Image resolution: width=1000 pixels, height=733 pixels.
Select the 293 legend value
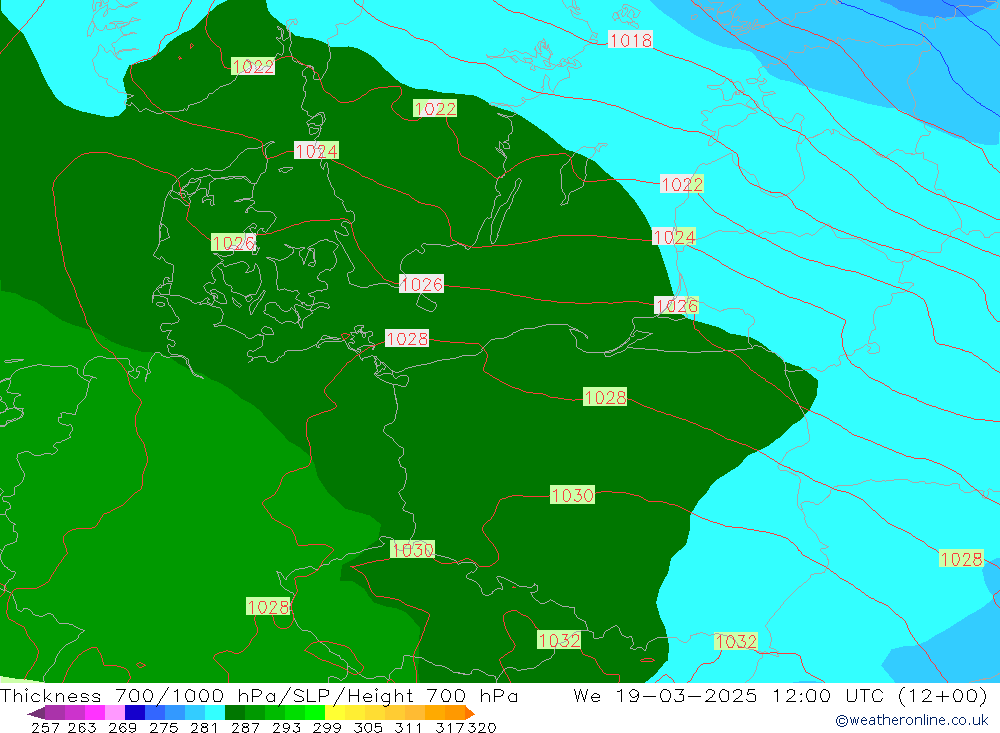(x=286, y=727)
